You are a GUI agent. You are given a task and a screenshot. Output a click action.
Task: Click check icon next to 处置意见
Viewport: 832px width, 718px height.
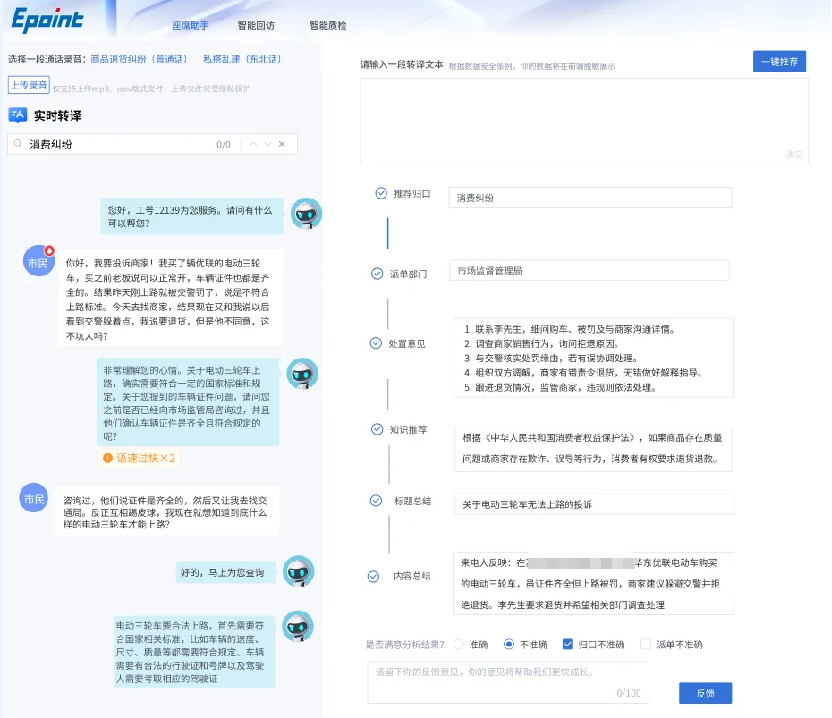pos(376,343)
